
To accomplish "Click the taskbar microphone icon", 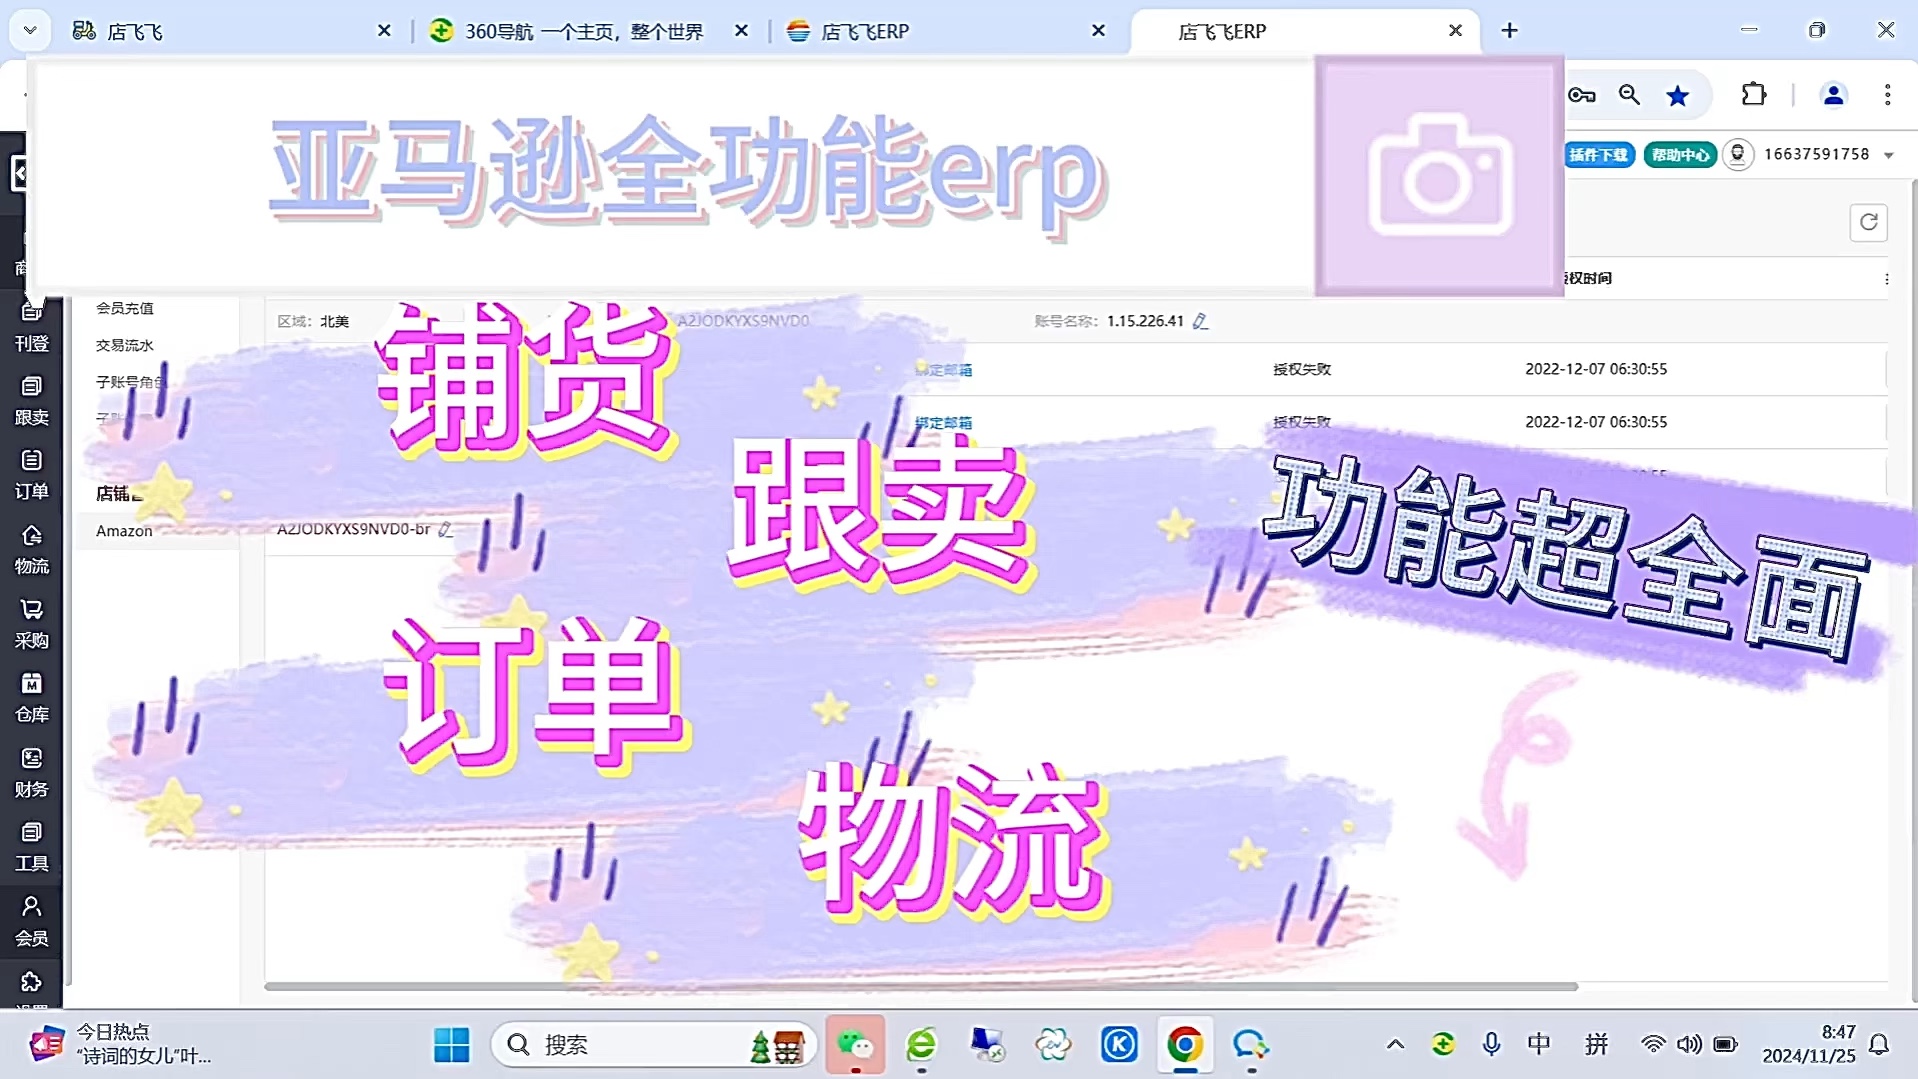I will [1491, 1044].
